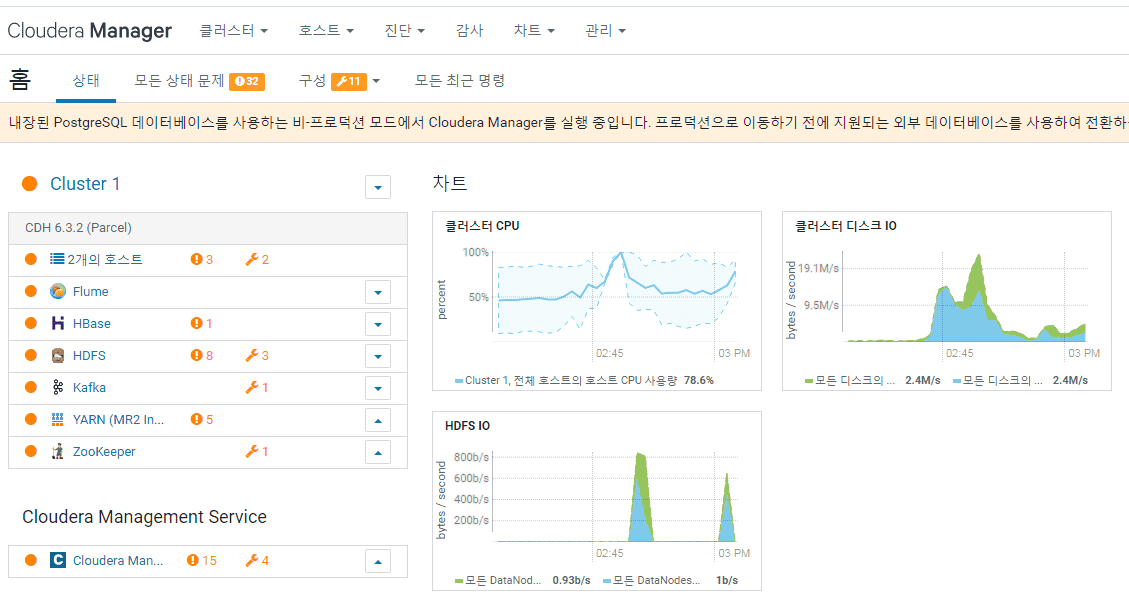Click the HDFS configuration wrench icon
Viewport: 1129px width, 596px height.
pyautogui.click(x=251, y=356)
